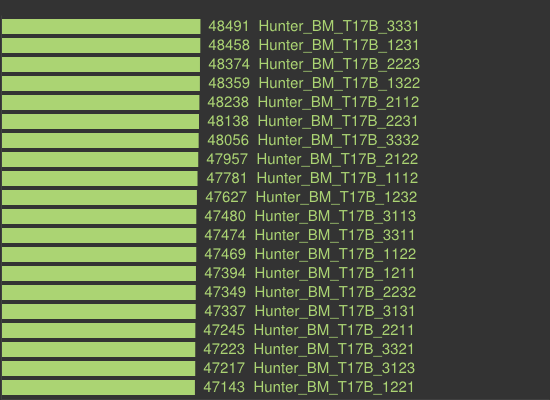Click the bar beside 47957
The width and height of the screenshot is (550, 400).
pos(100,159)
